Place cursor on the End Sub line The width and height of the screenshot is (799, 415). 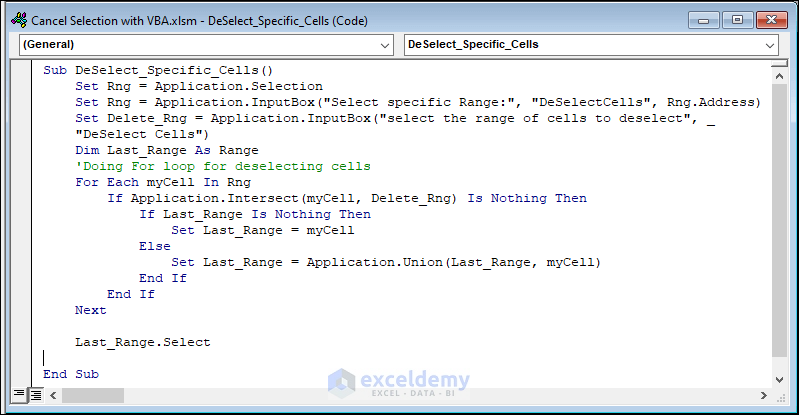[x=71, y=374]
